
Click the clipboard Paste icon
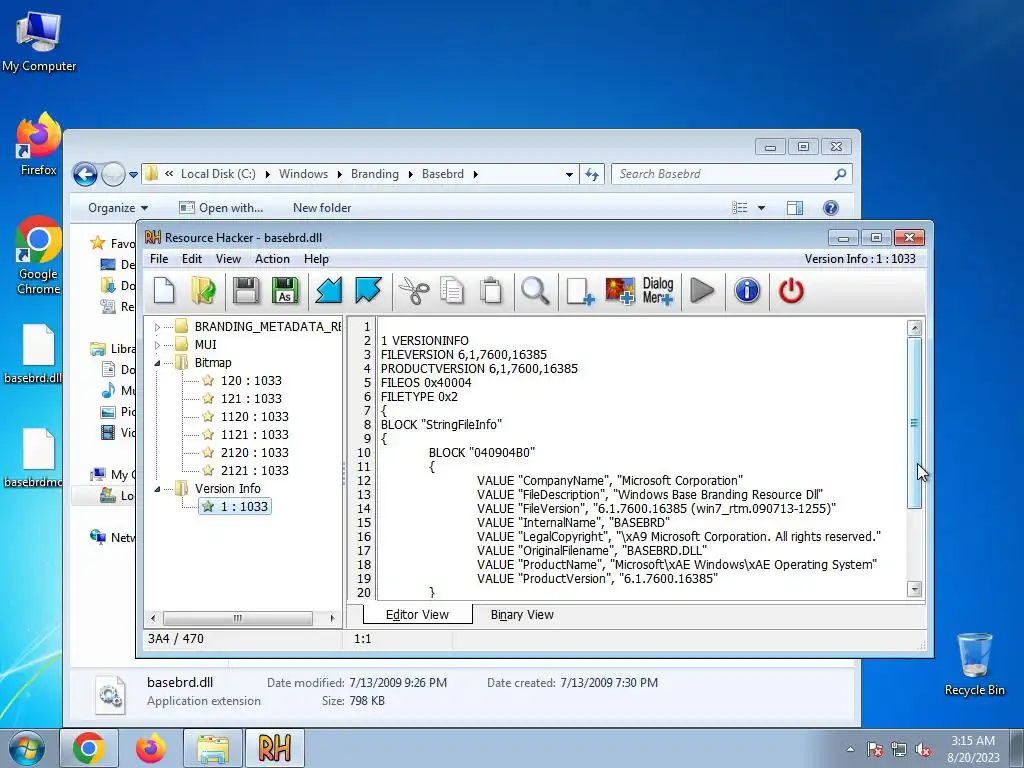tap(491, 291)
